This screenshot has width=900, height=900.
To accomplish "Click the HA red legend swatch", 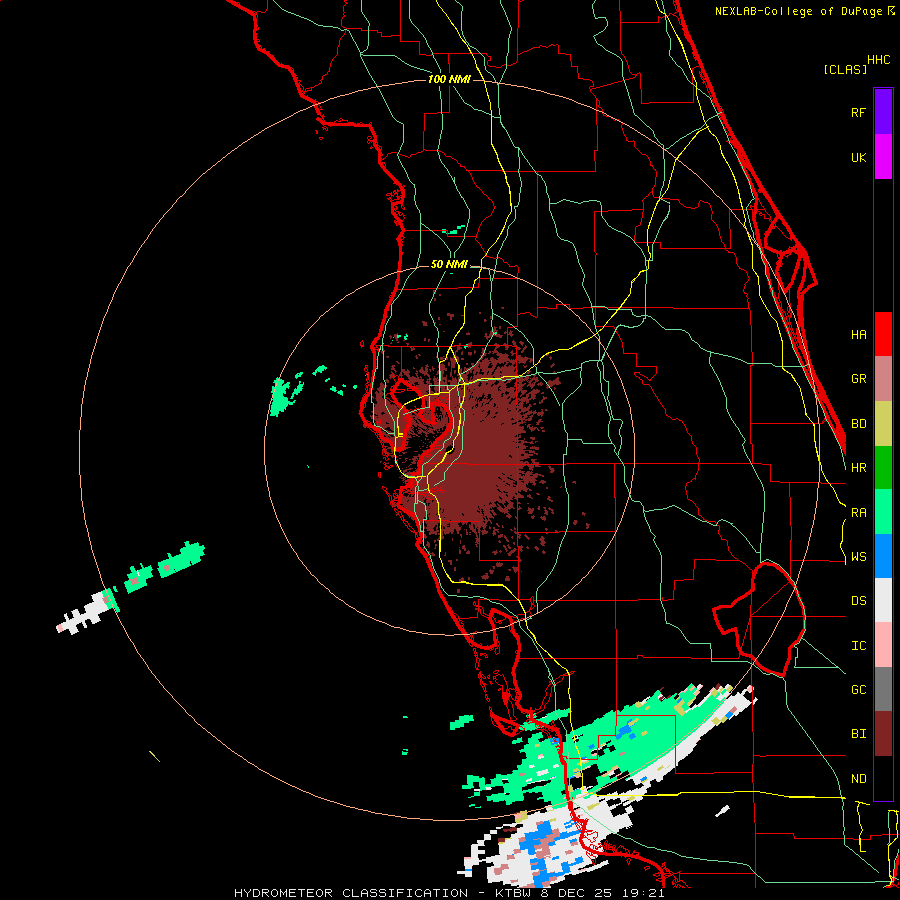I will (883, 334).
